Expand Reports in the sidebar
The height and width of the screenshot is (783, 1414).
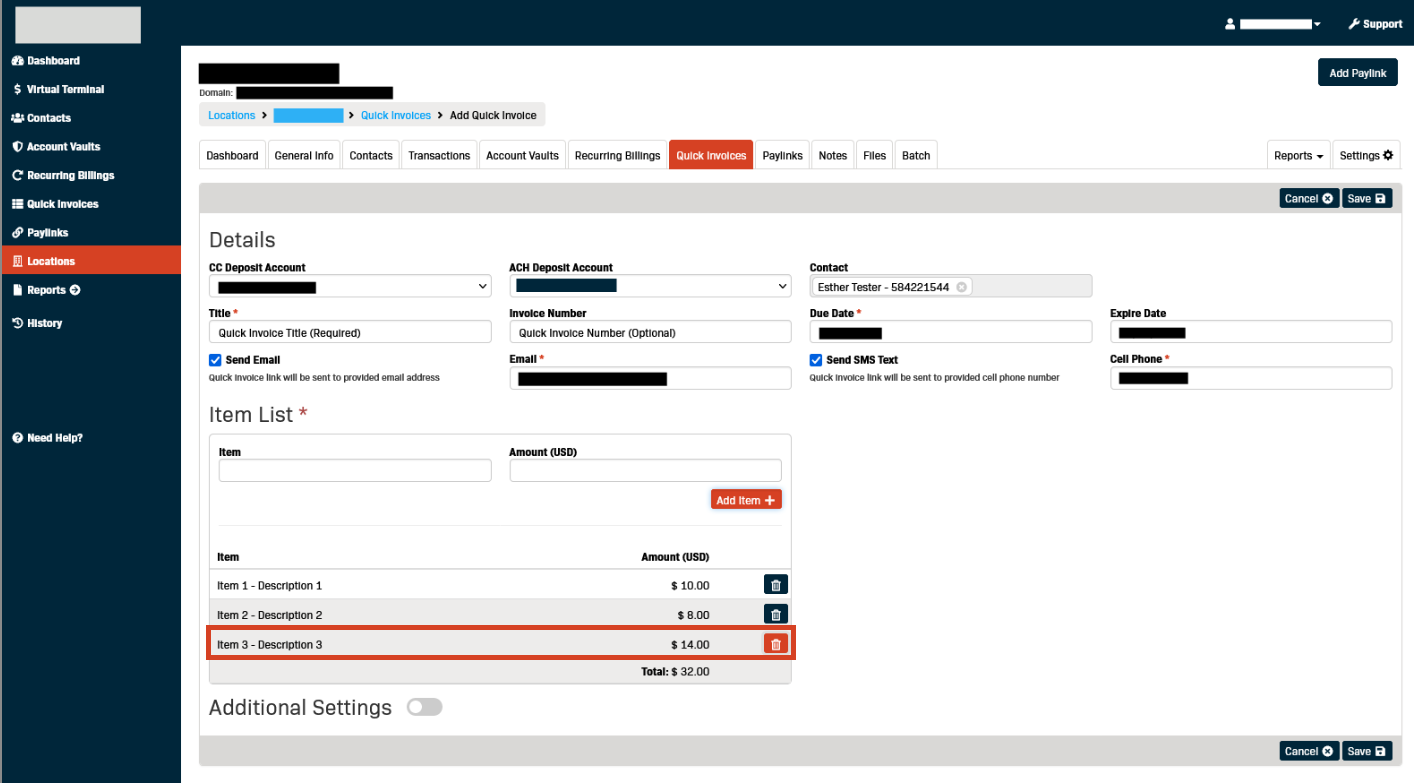[x=46, y=290]
